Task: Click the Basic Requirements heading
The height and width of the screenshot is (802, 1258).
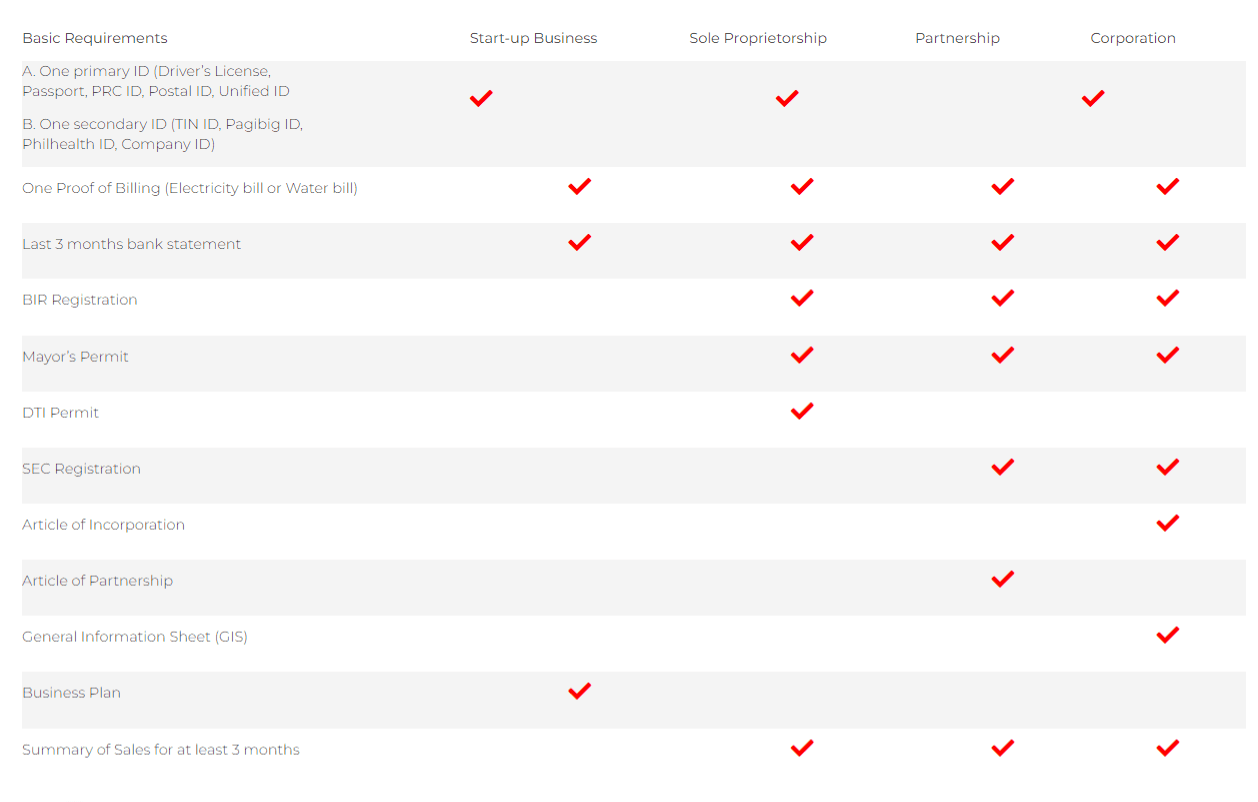Action: tap(95, 38)
